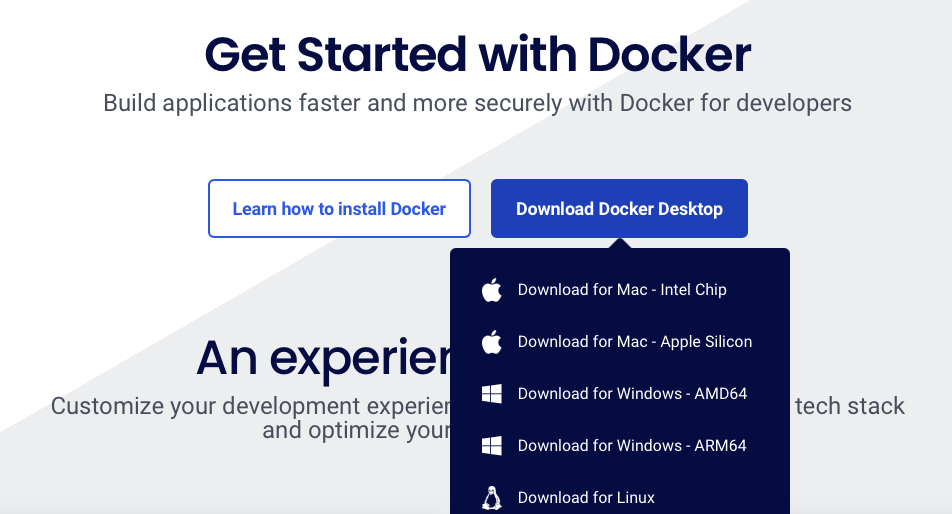The image size is (952, 514).
Task: Click Learn how to install Docker button
Action: pos(339,208)
